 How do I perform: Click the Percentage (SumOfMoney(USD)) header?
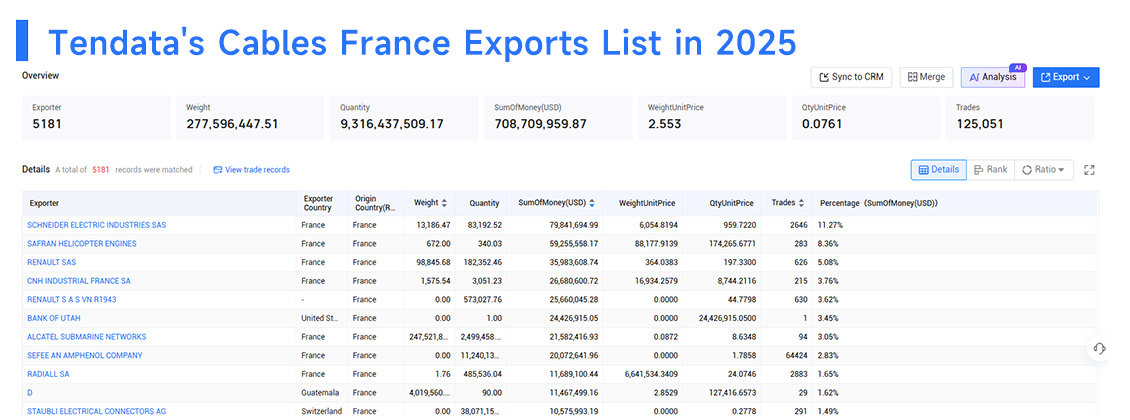[x=954, y=203]
